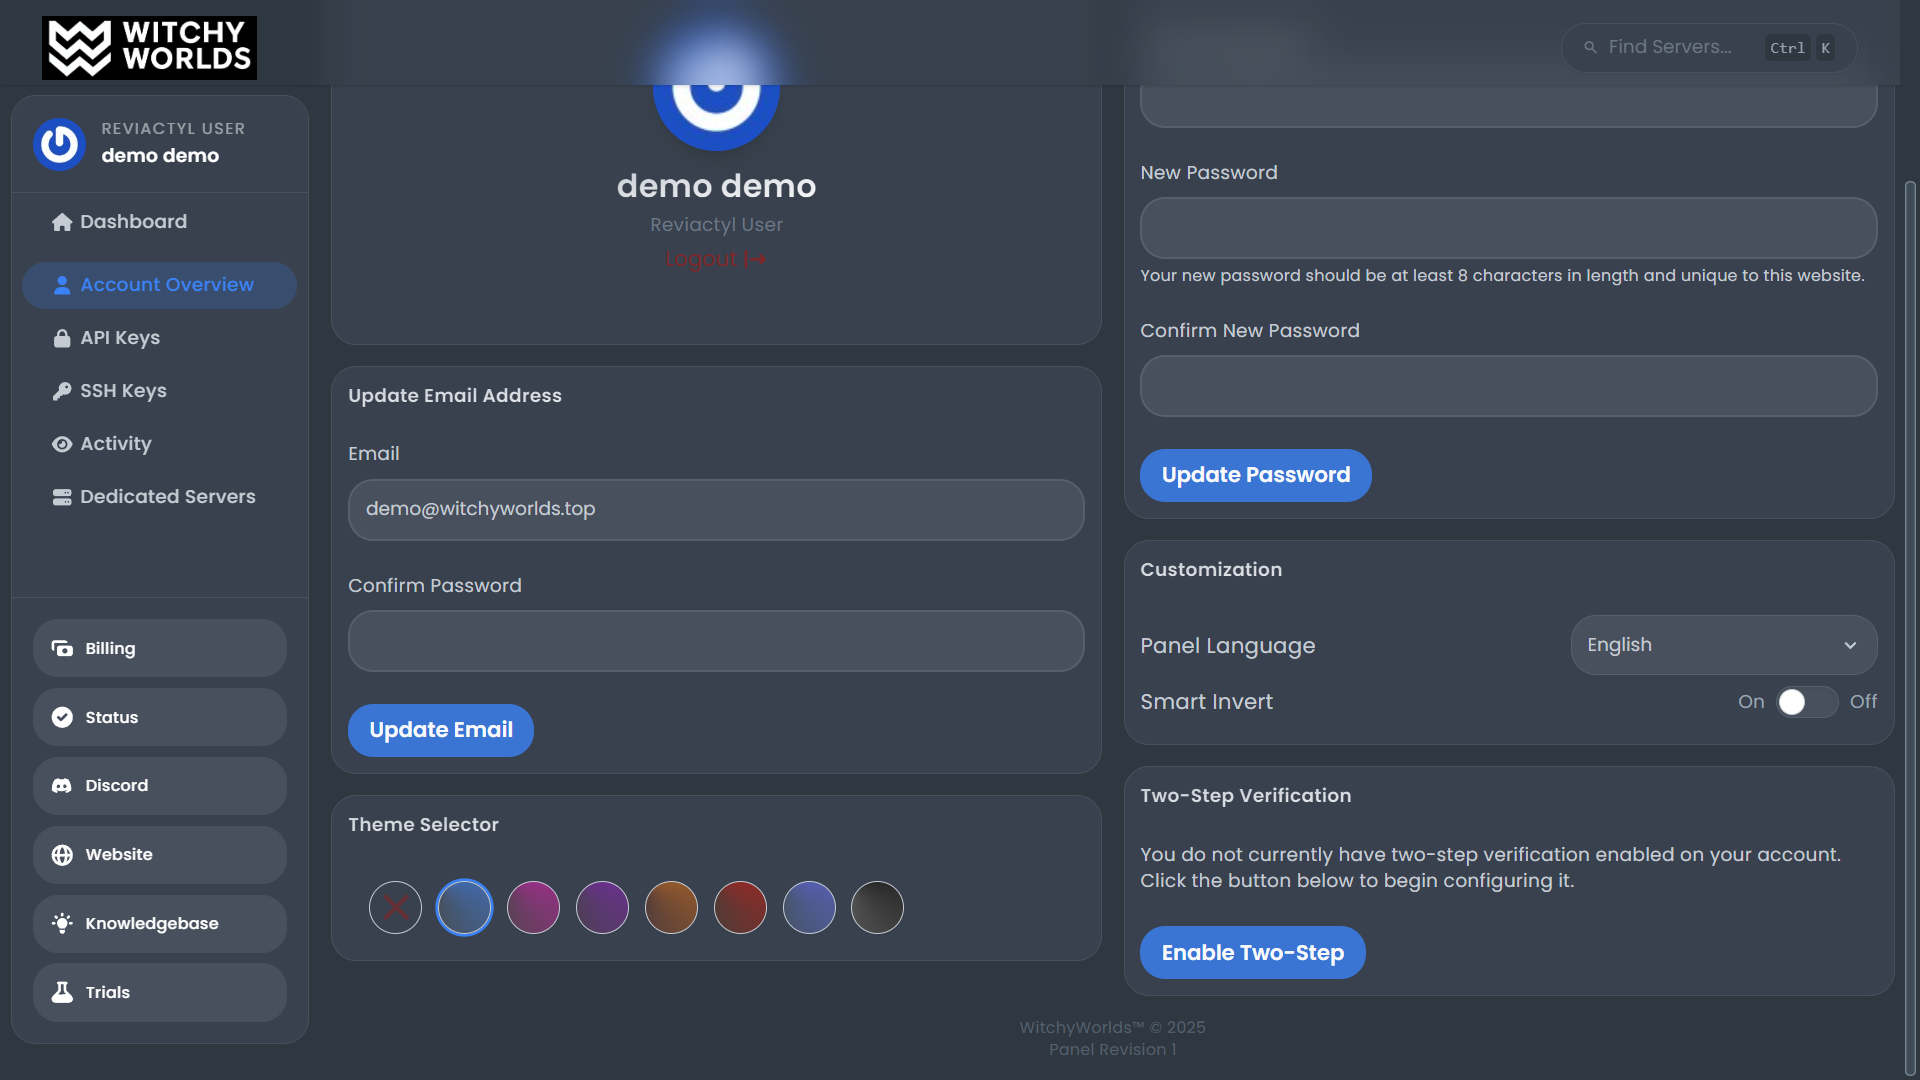
Task: Open the Activity menu item
Action: click(x=115, y=444)
